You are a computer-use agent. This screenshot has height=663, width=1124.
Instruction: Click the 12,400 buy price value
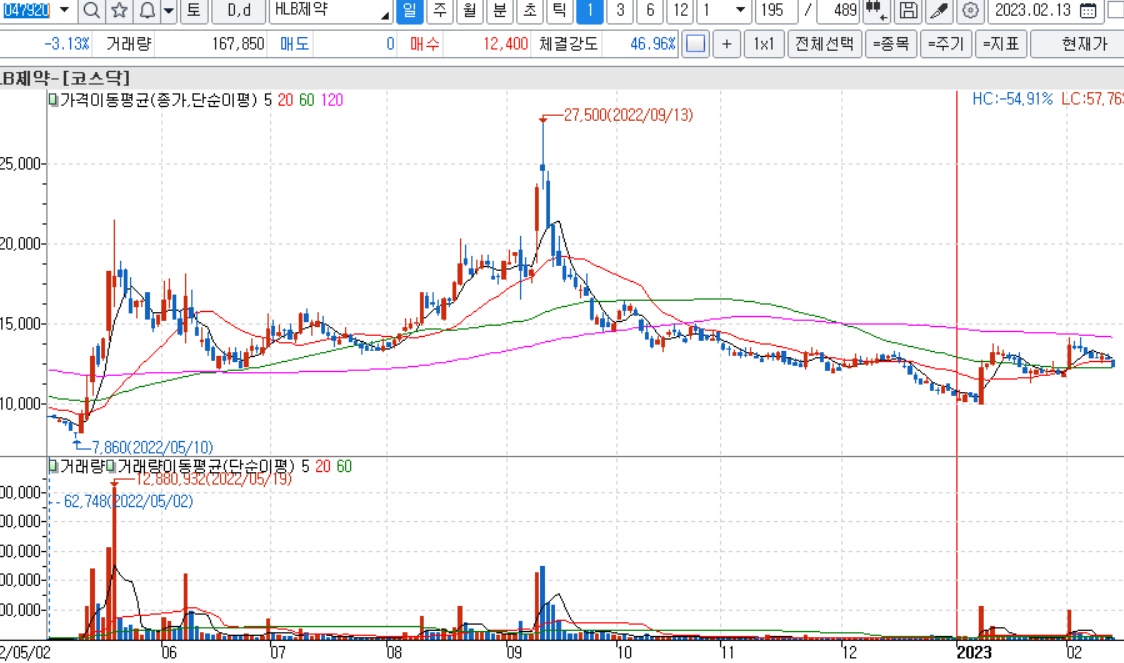point(505,44)
